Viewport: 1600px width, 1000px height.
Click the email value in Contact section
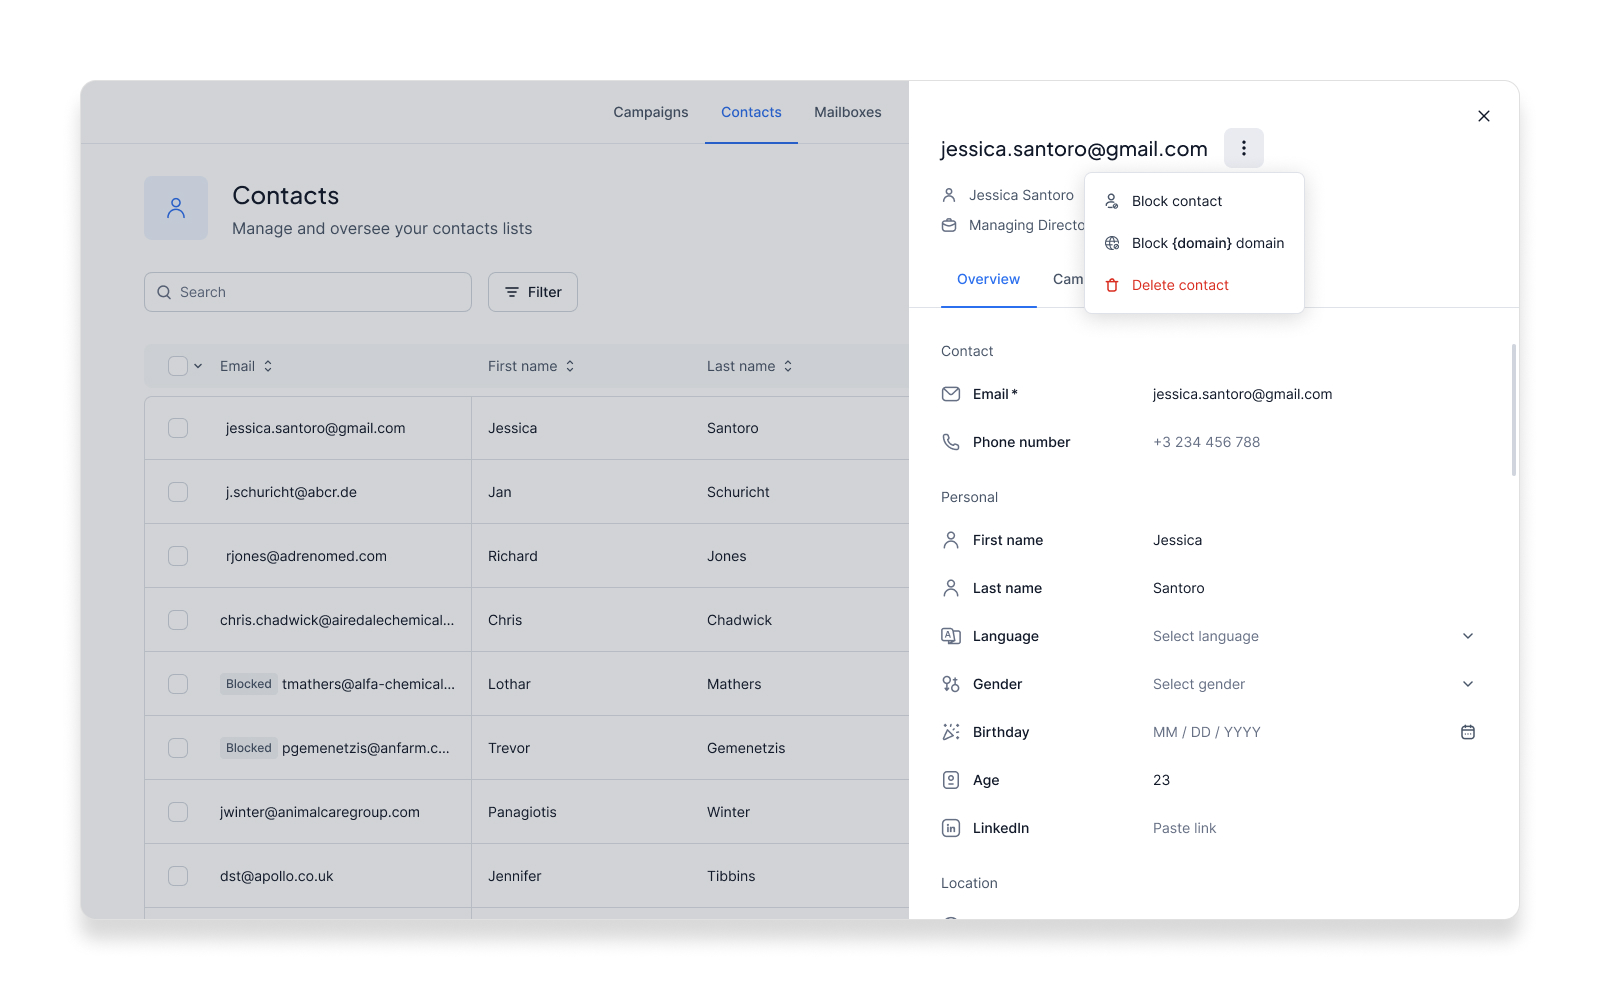pos(1242,394)
